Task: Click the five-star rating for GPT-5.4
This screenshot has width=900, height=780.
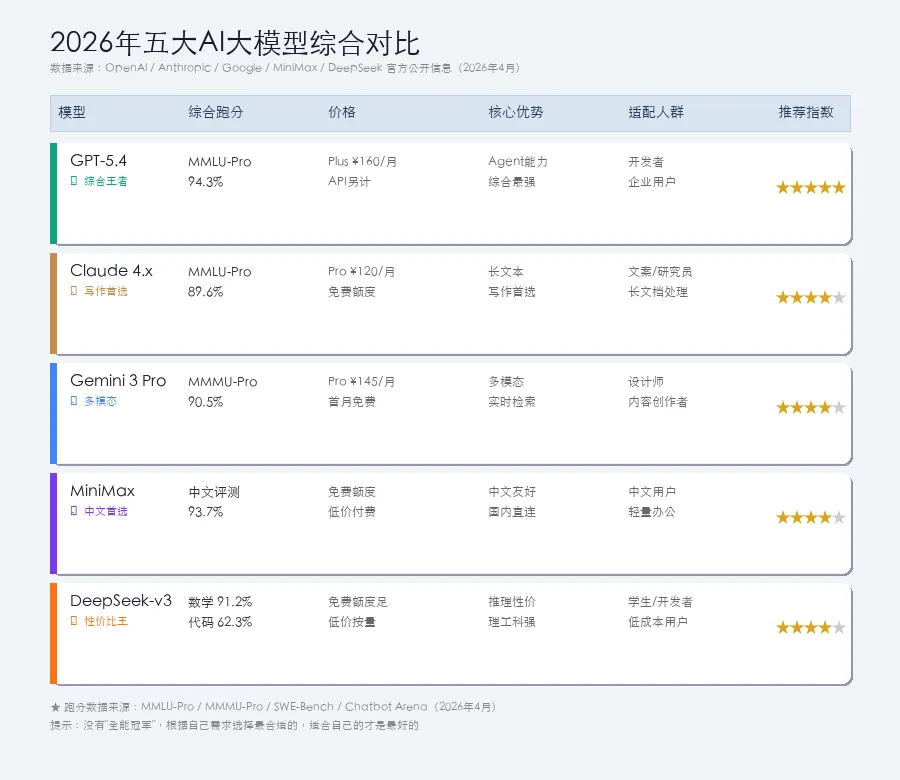Action: click(x=811, y=187)
